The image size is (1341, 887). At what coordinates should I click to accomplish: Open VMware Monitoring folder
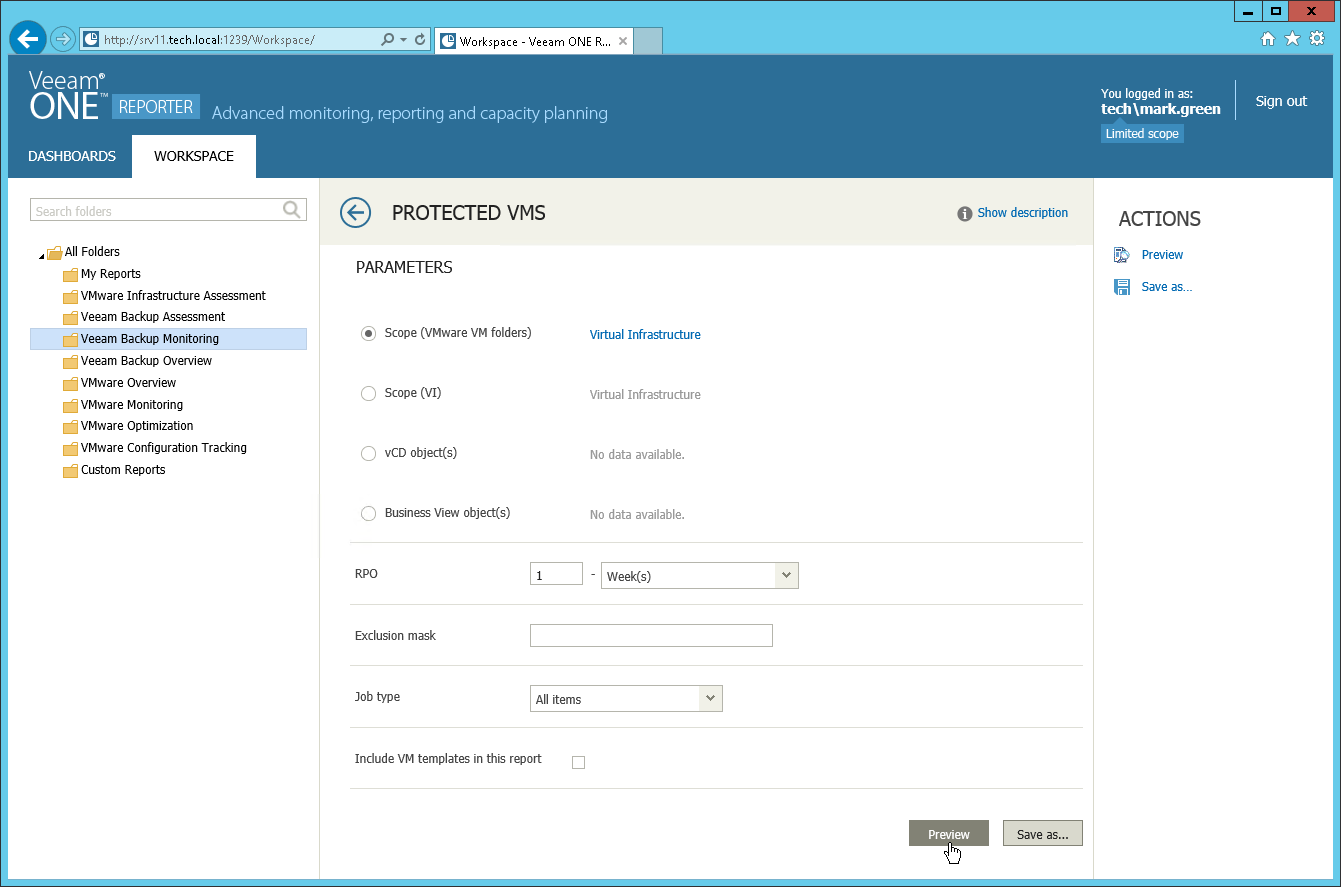[x=131, y=405]
